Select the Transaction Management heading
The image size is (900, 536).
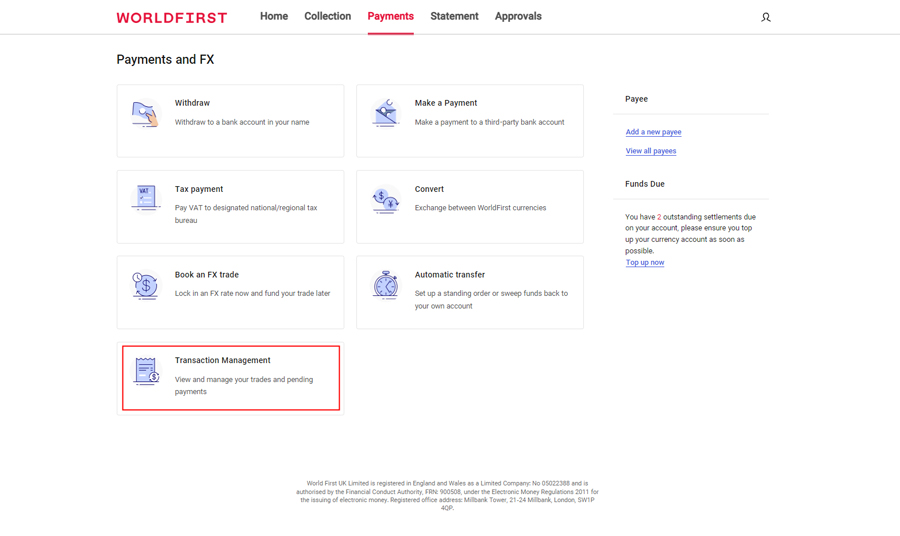tap(222, 360)
